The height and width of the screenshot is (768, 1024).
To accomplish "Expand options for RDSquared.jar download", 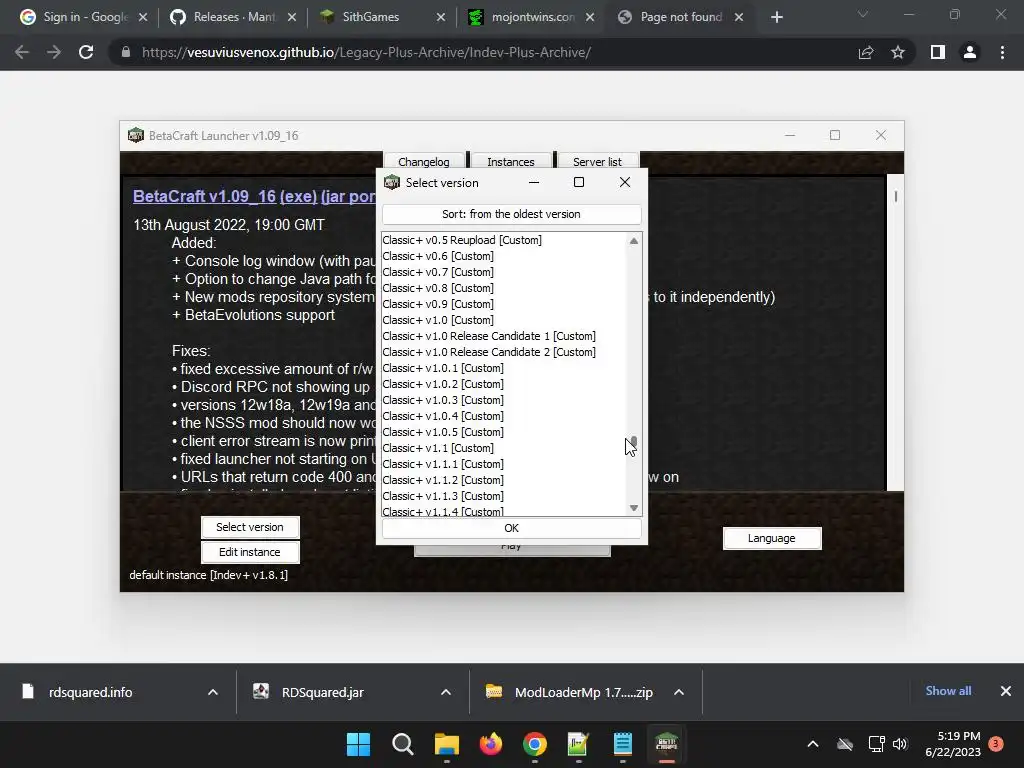I will pos(446,692).
